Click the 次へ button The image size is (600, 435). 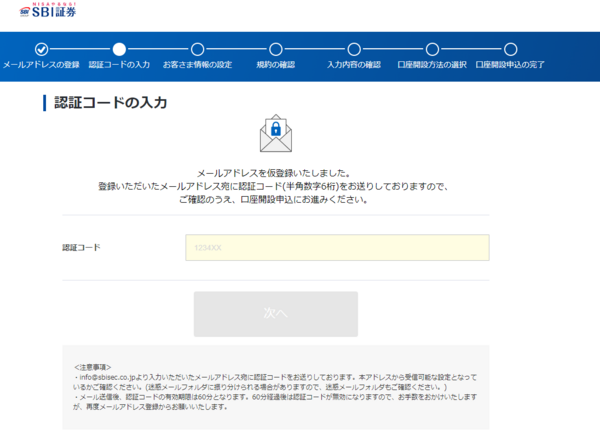[x=276, y=314]
